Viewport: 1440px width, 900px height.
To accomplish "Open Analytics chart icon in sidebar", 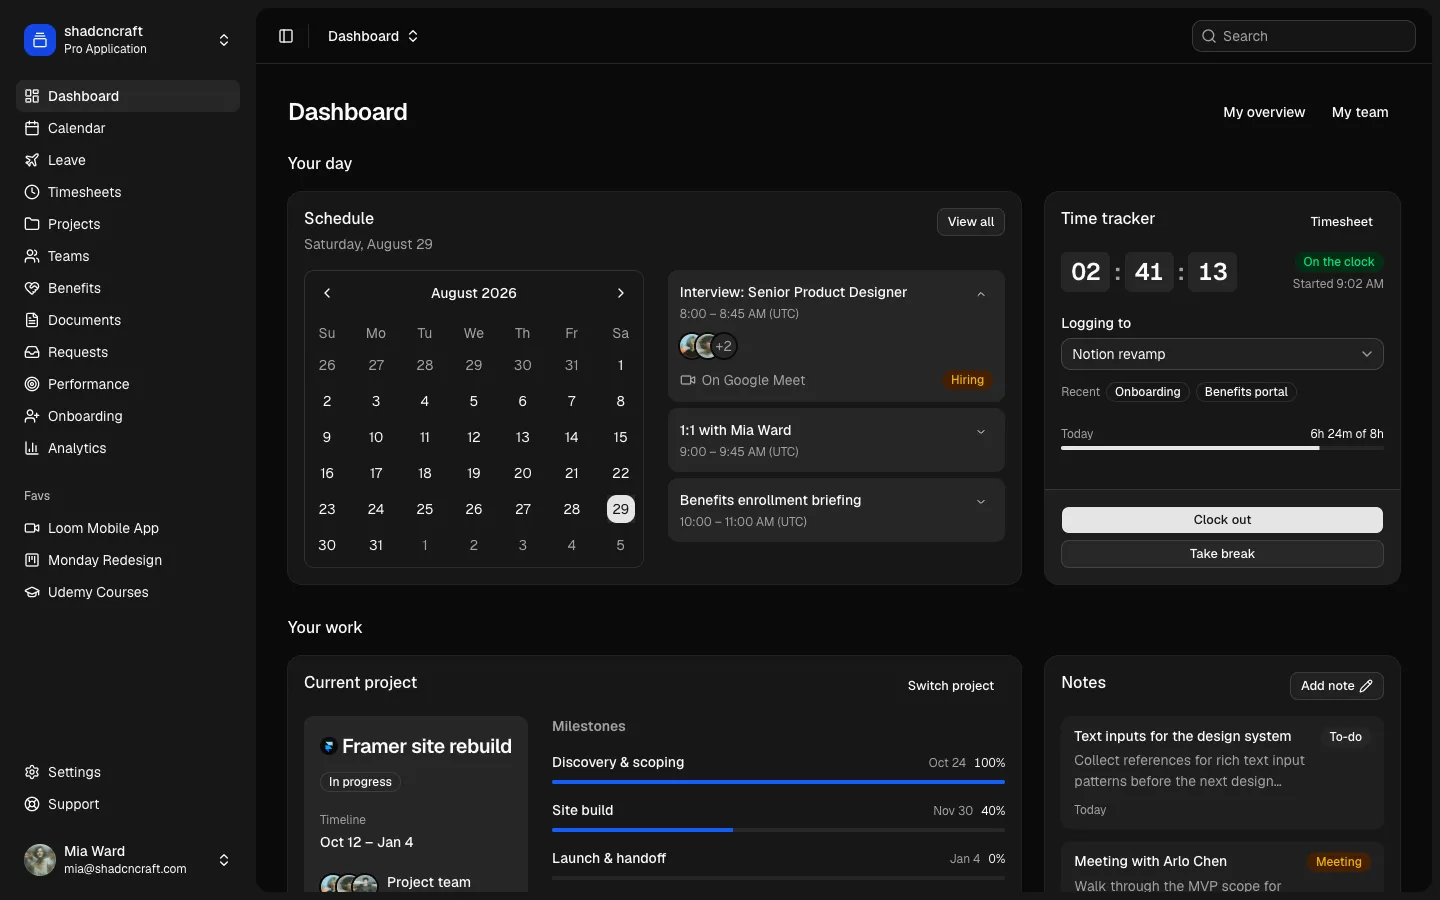I will pyautogui.click(x=32, y=448).
